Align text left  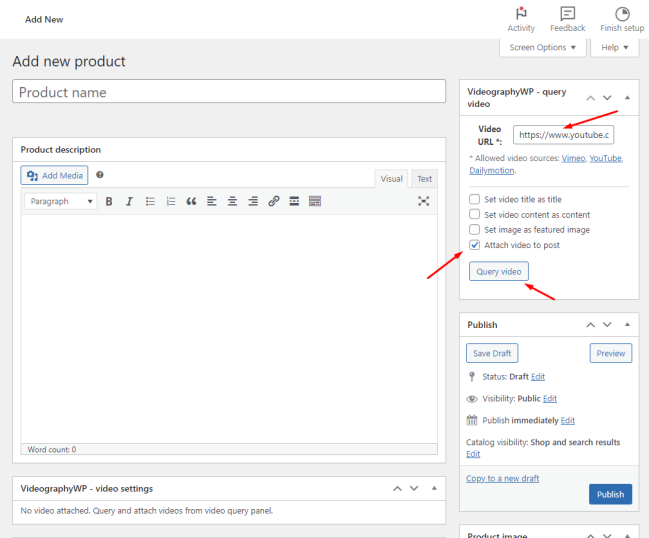(212, 202)
